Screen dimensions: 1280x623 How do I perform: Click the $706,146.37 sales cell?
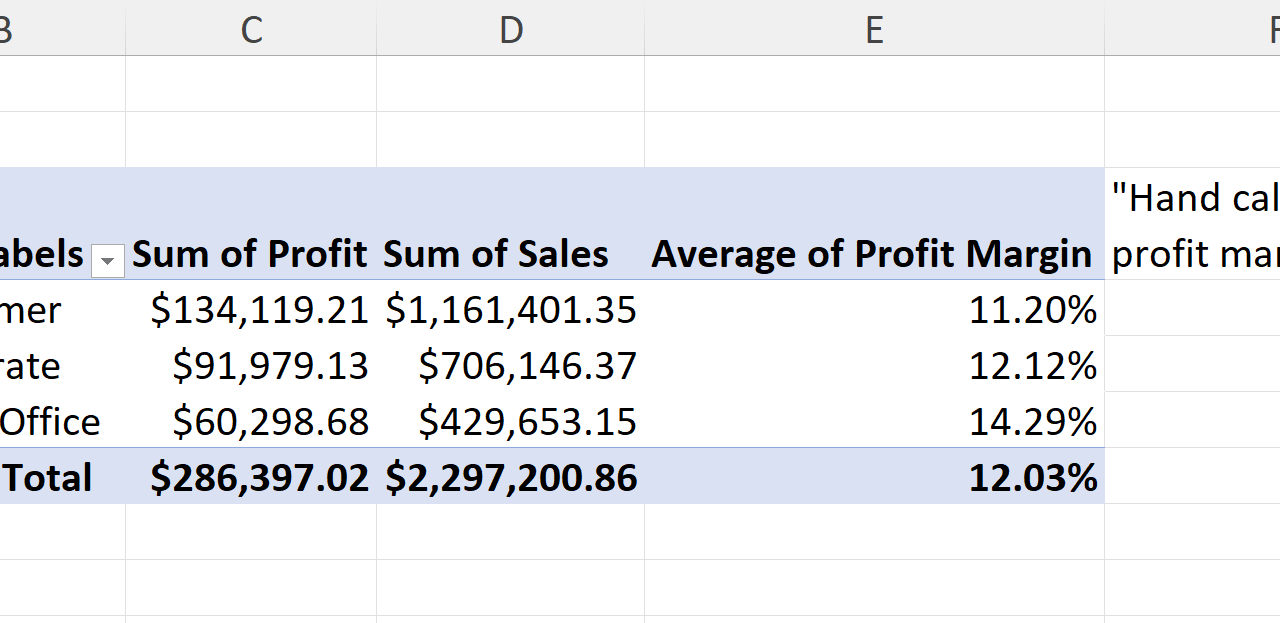527,366
